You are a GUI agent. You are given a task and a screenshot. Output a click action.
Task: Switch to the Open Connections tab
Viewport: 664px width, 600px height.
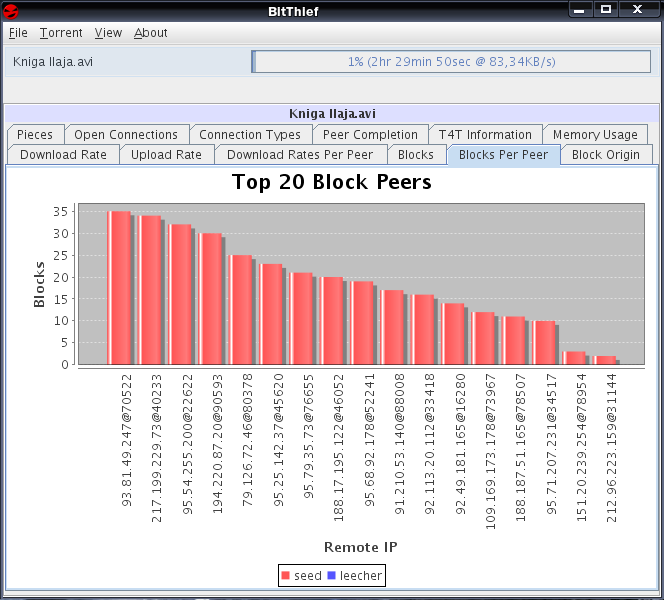pos(126,135)
